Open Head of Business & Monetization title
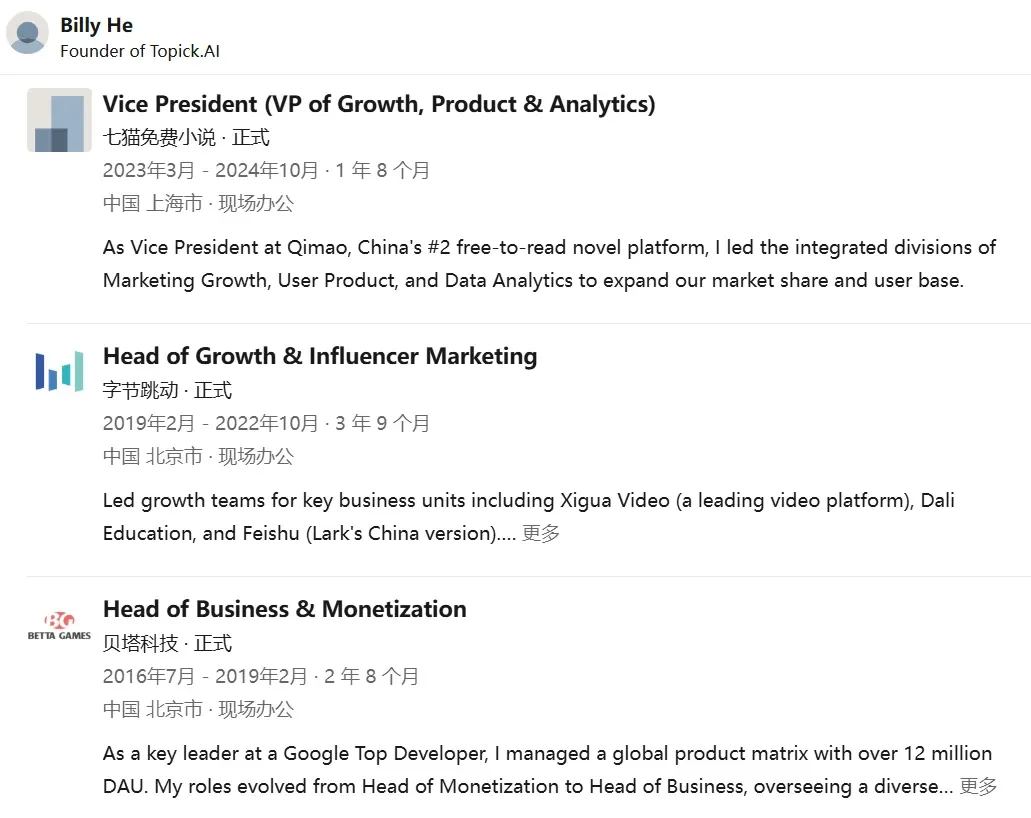 click(x=285, y=609)
